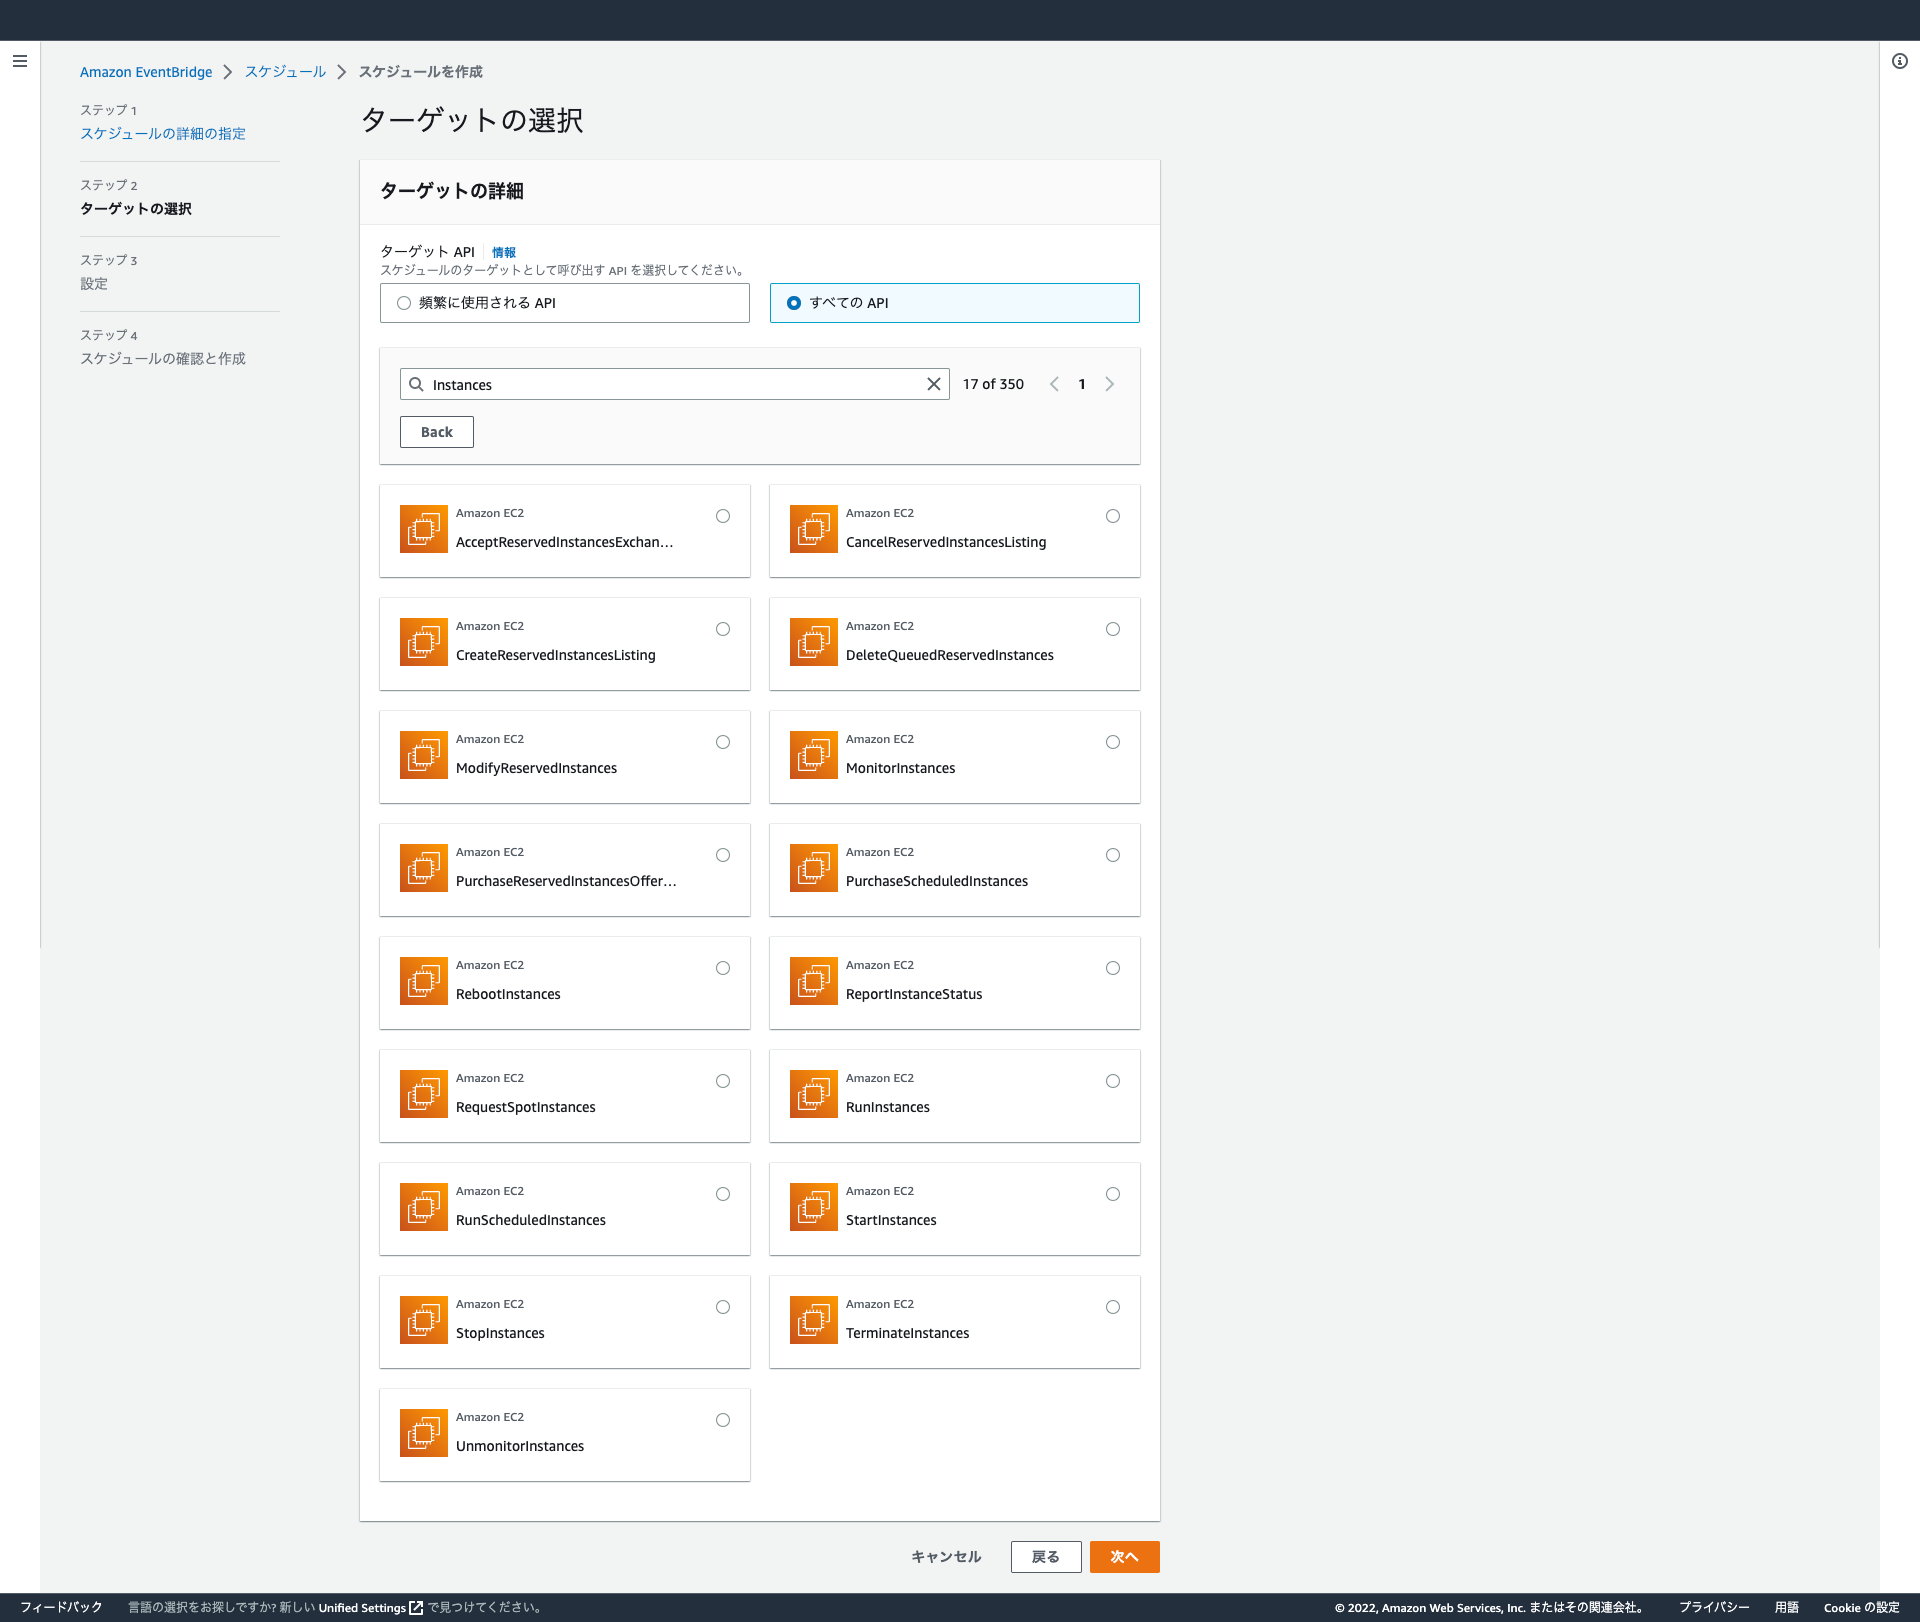The image size is (1920, 1622).
Task: Focus the Instances search input field
Action: click(675, 384)
